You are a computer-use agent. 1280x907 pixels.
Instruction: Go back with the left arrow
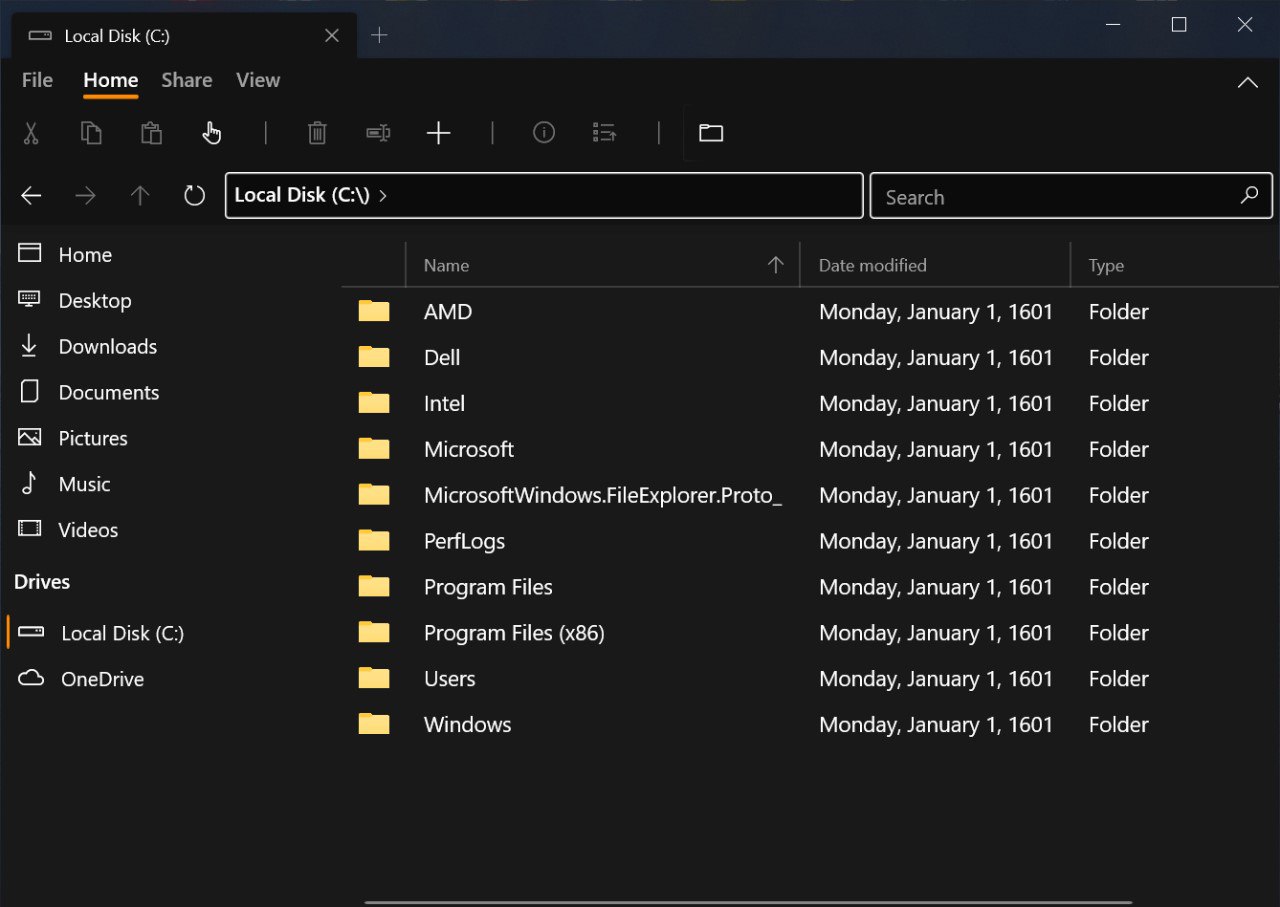tap(31, 196)
